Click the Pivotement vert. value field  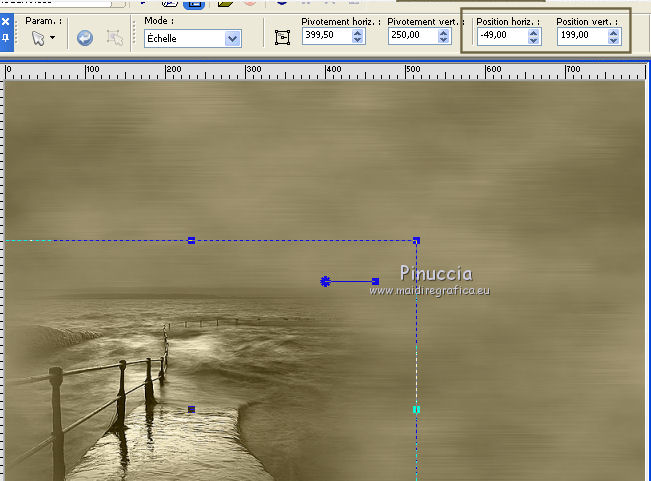413,35
